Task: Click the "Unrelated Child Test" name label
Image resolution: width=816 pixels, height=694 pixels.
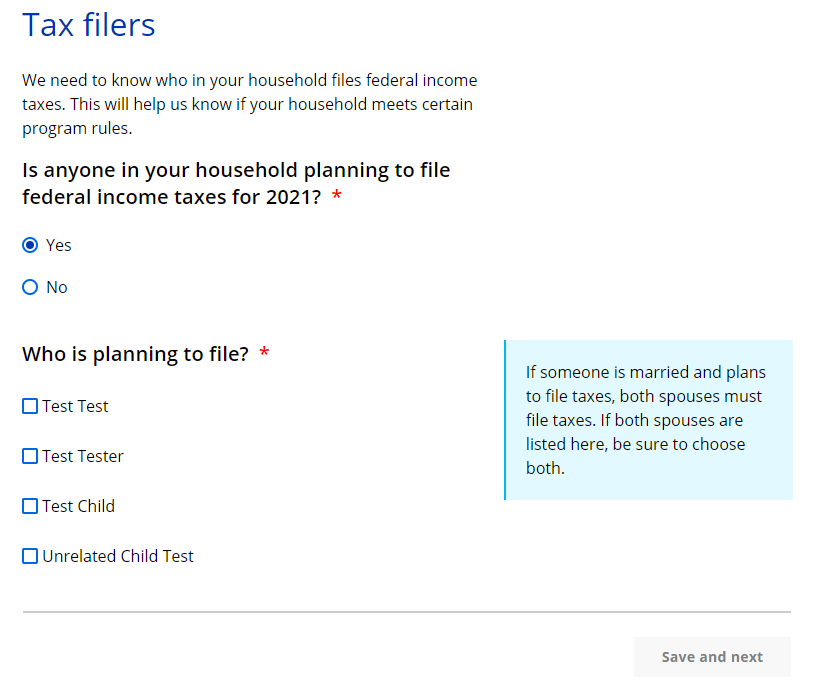Action: (x=118, y=556)
